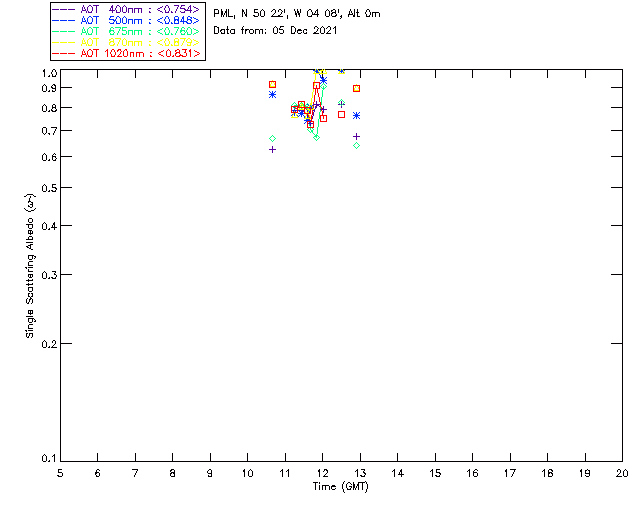640x512 pixels.
Task: Pick the yellow AOT 870nm legend entry
Action: (x=126, y=42)
